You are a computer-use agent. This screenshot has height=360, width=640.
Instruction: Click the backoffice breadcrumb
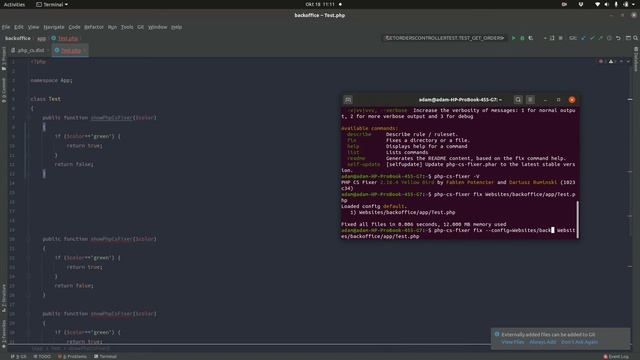pyautogui.click(x=18, y=38)
